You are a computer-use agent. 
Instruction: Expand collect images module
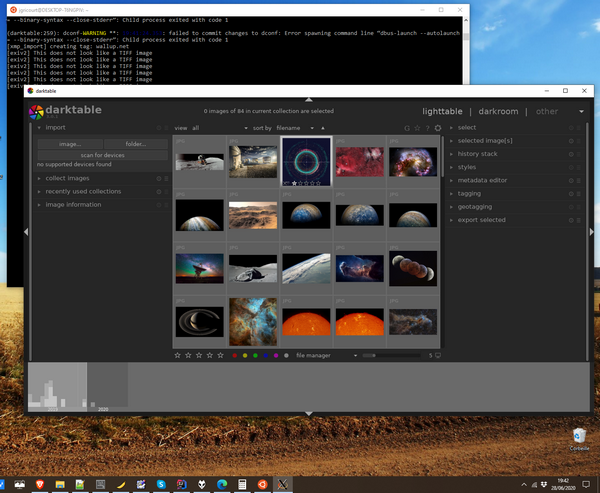39,178
